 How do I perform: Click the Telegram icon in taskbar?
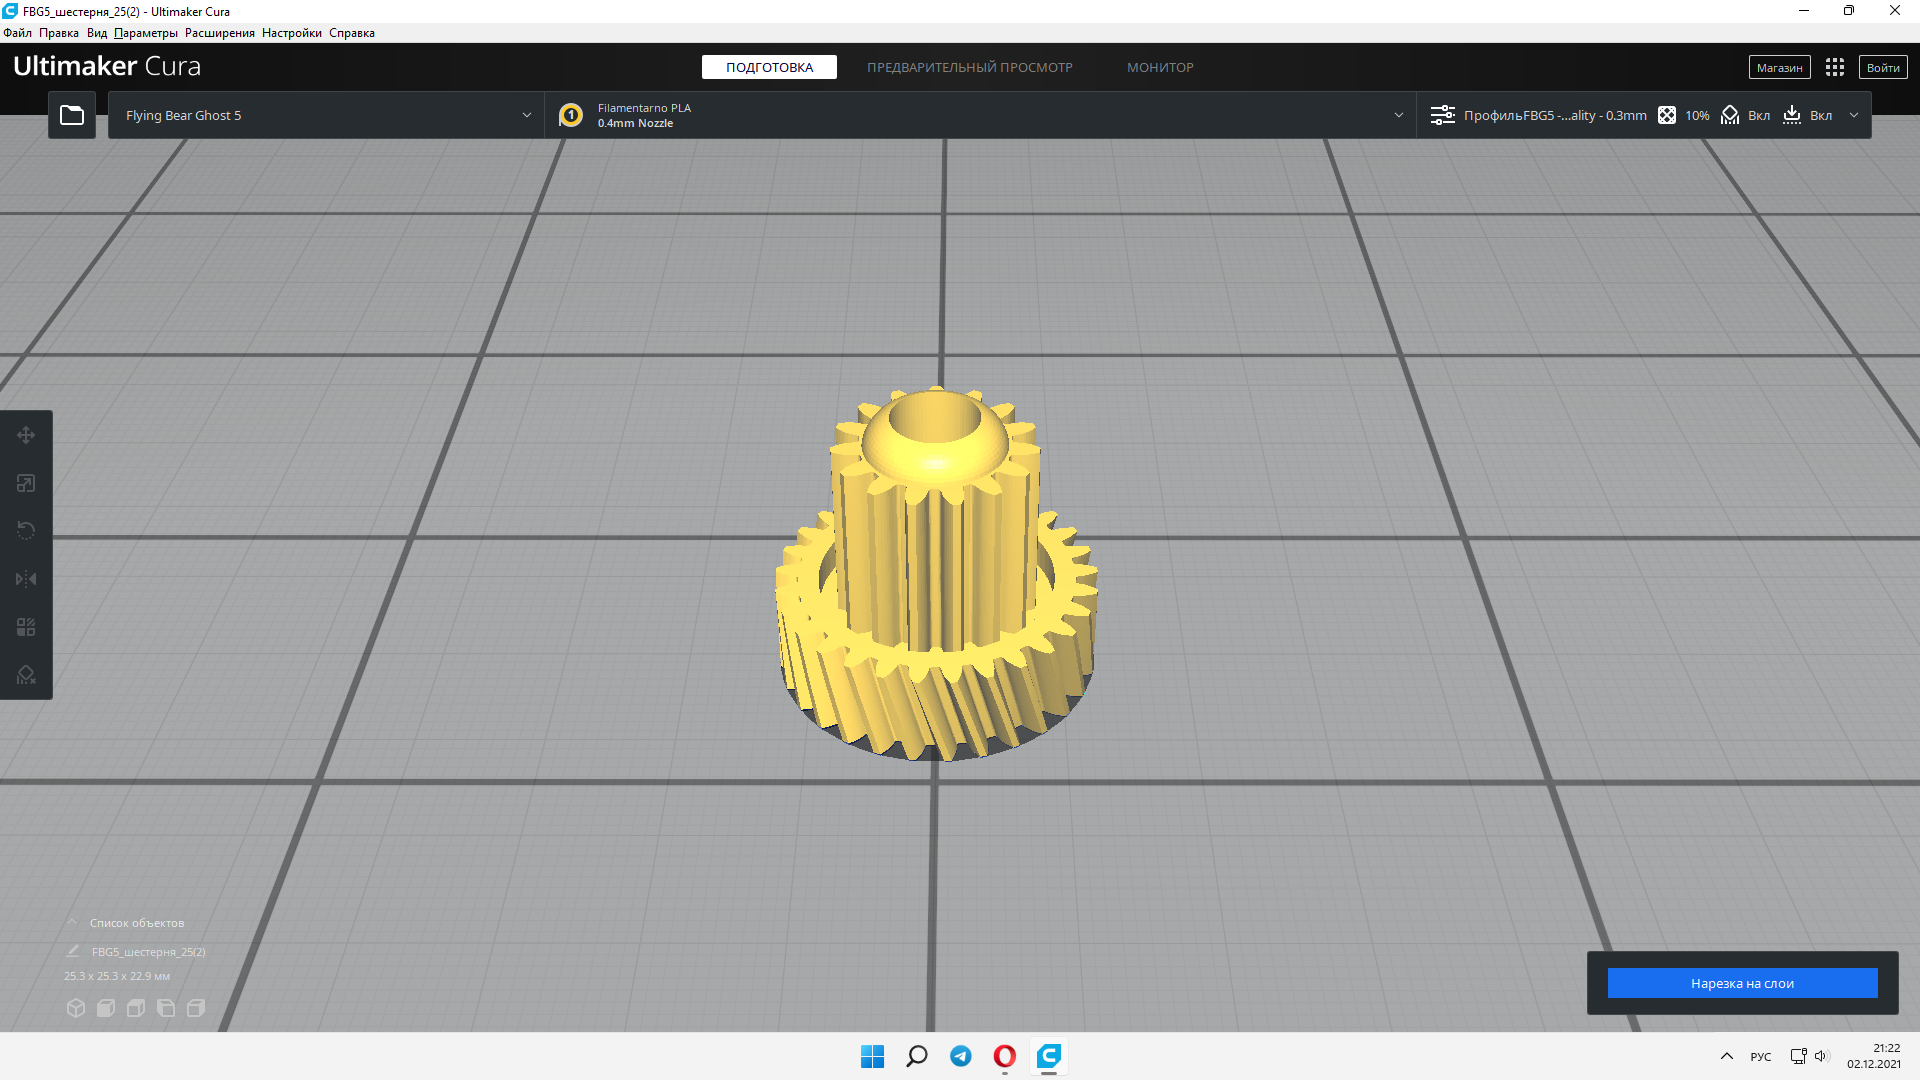960,1055
